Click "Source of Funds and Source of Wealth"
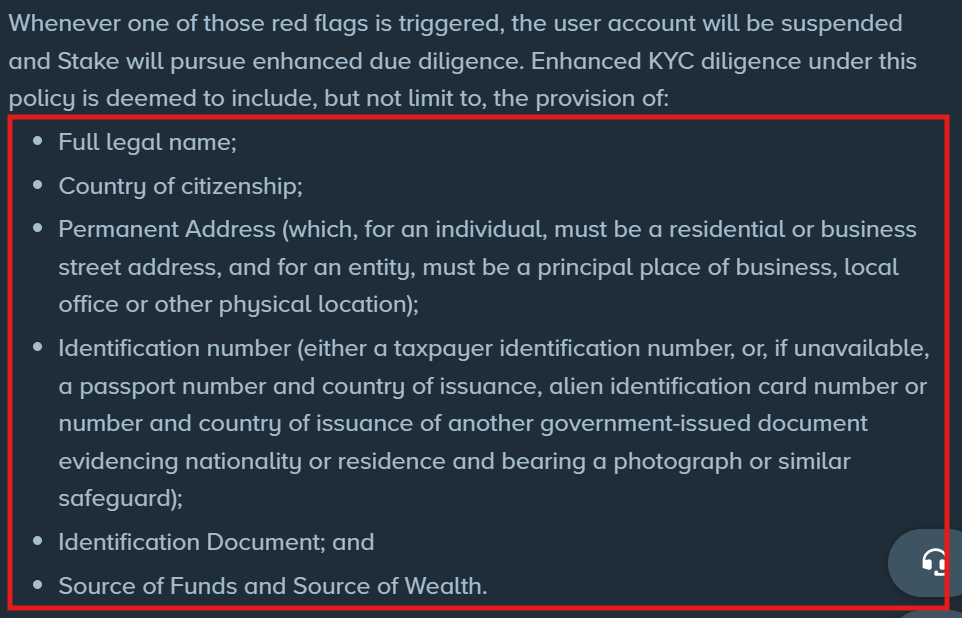This screenshot has width=962, height=618. (272, 586)
